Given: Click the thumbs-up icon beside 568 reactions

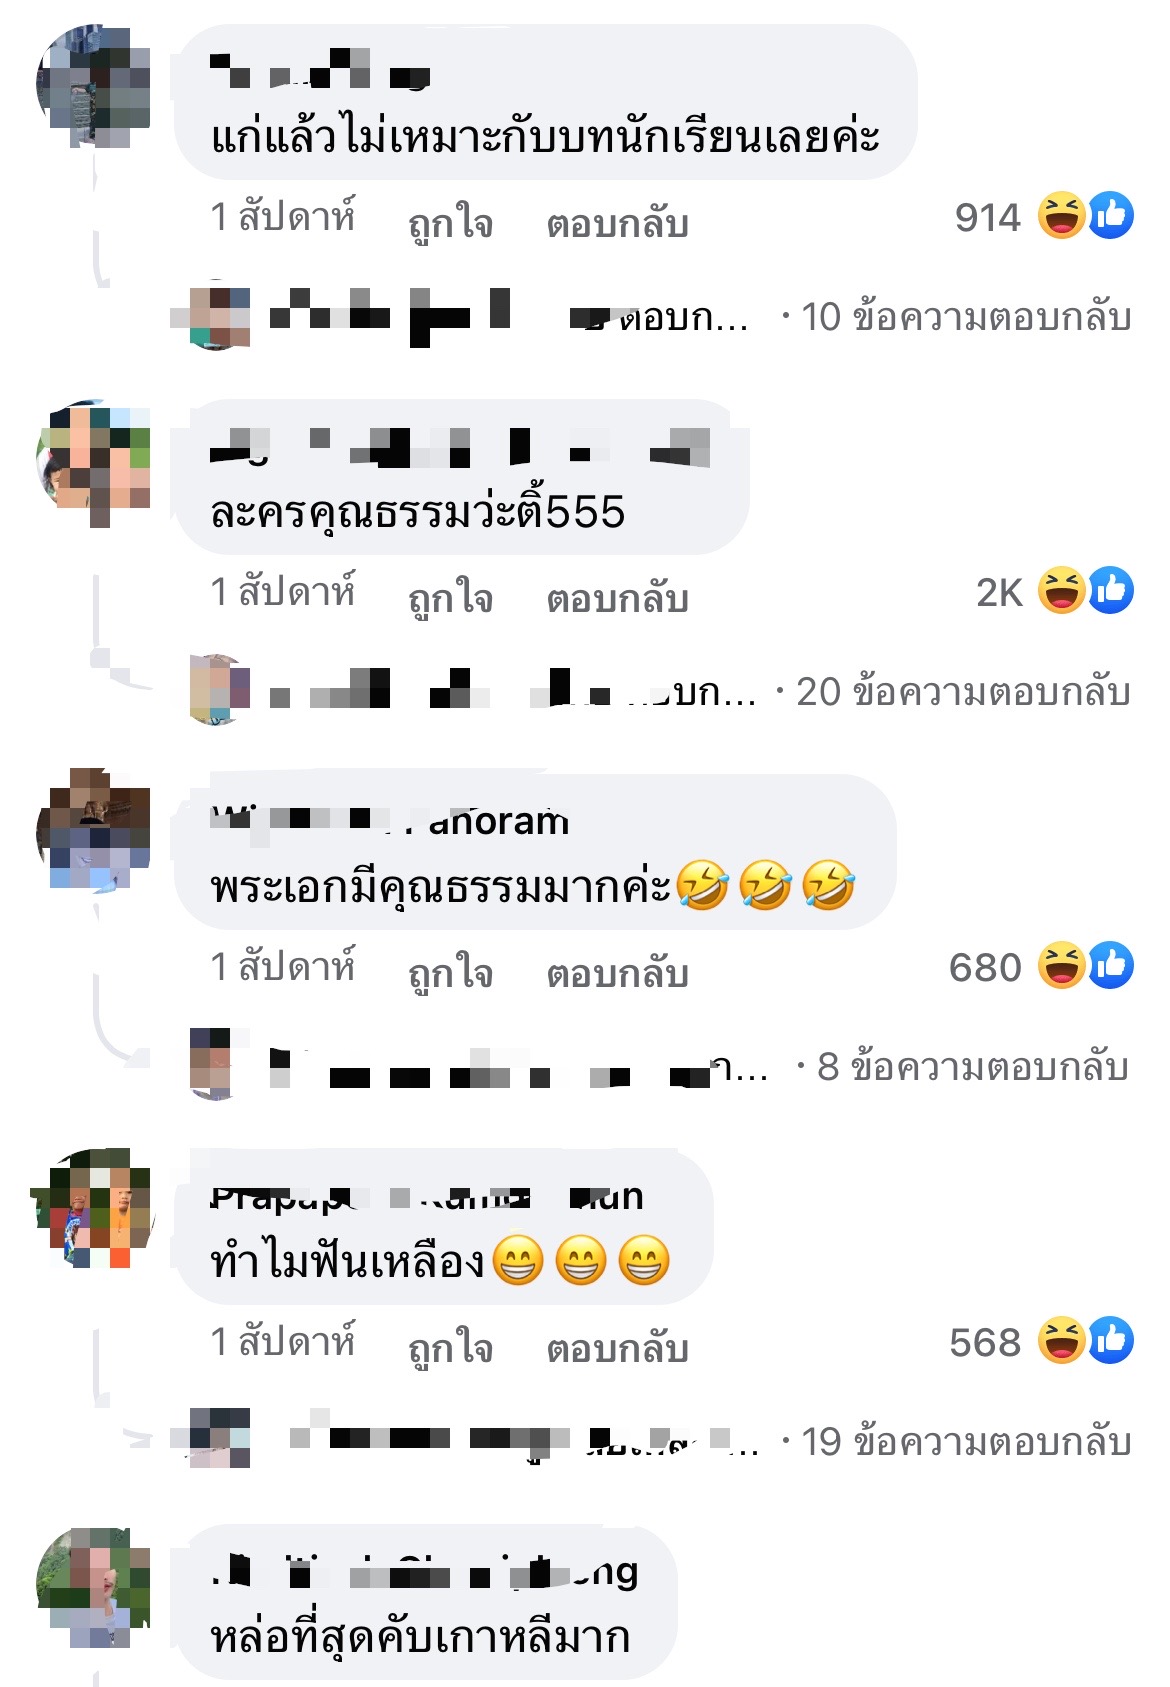Looking at the screenshot, I should click(1110, 1341).
